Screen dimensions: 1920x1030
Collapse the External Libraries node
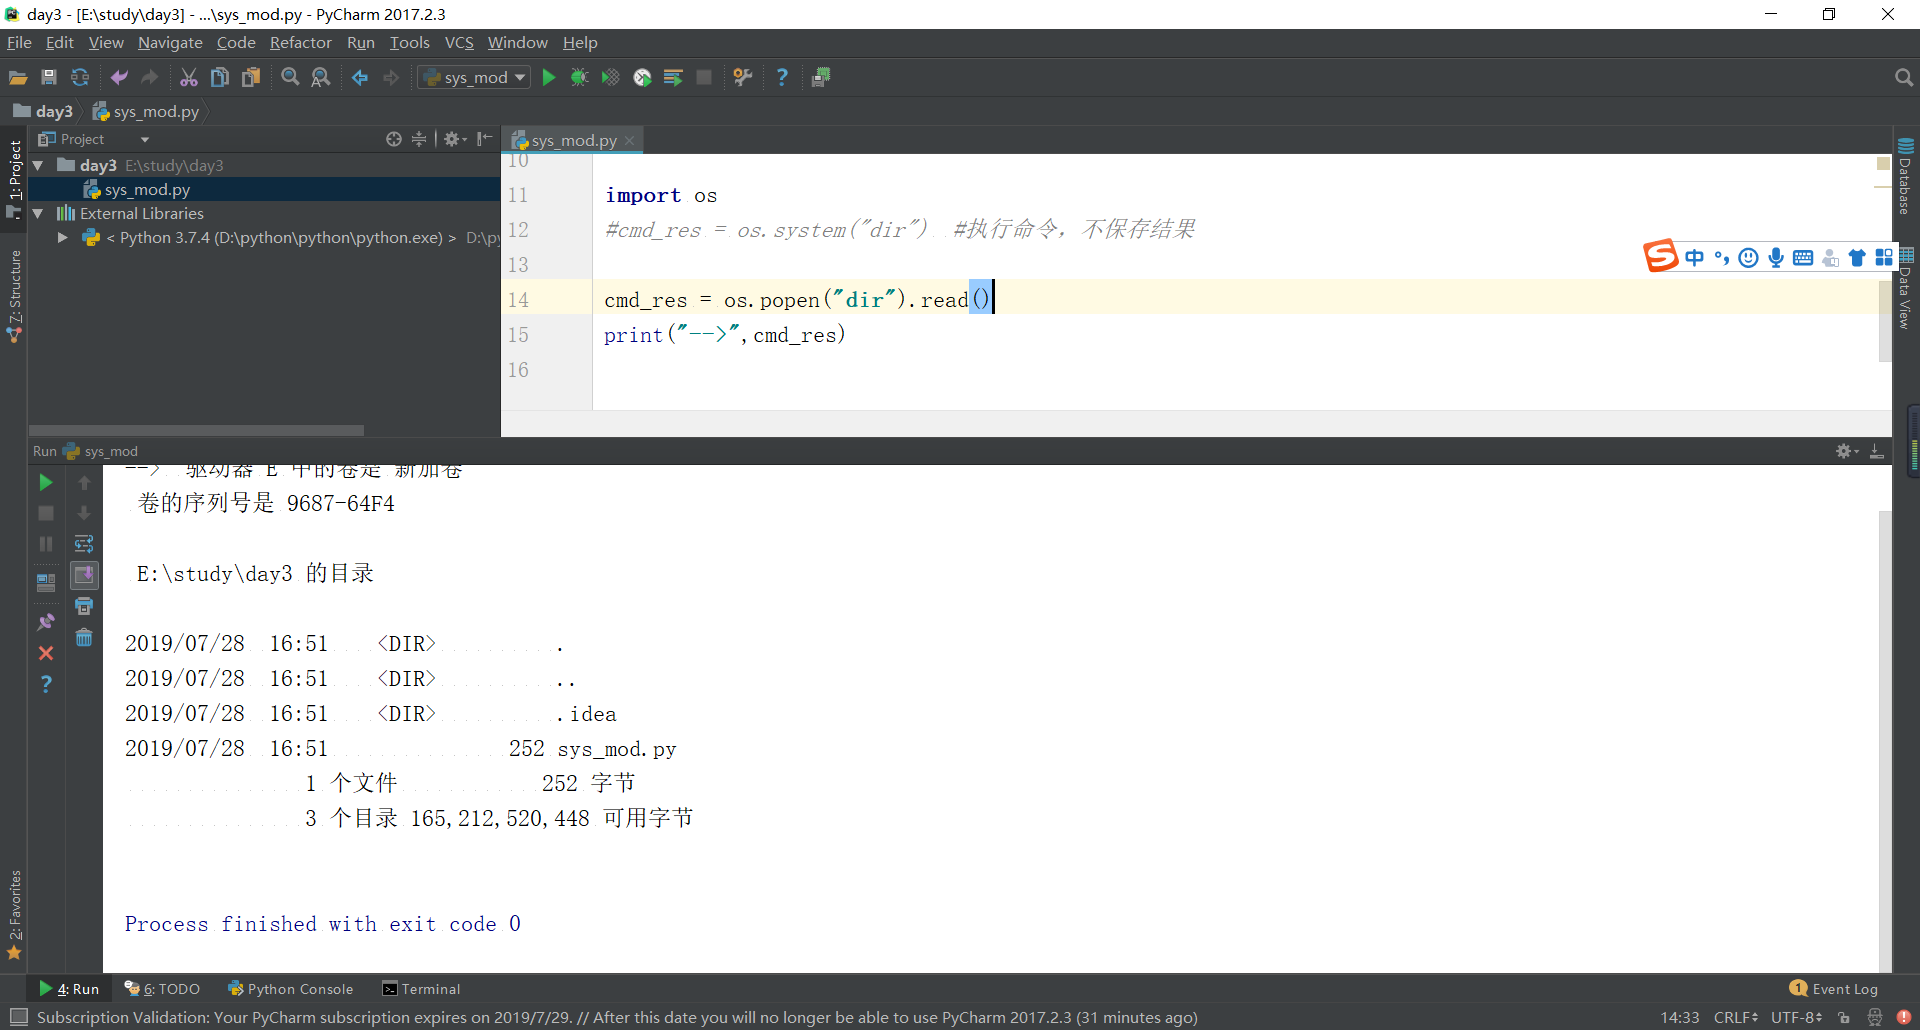point(38,213)
